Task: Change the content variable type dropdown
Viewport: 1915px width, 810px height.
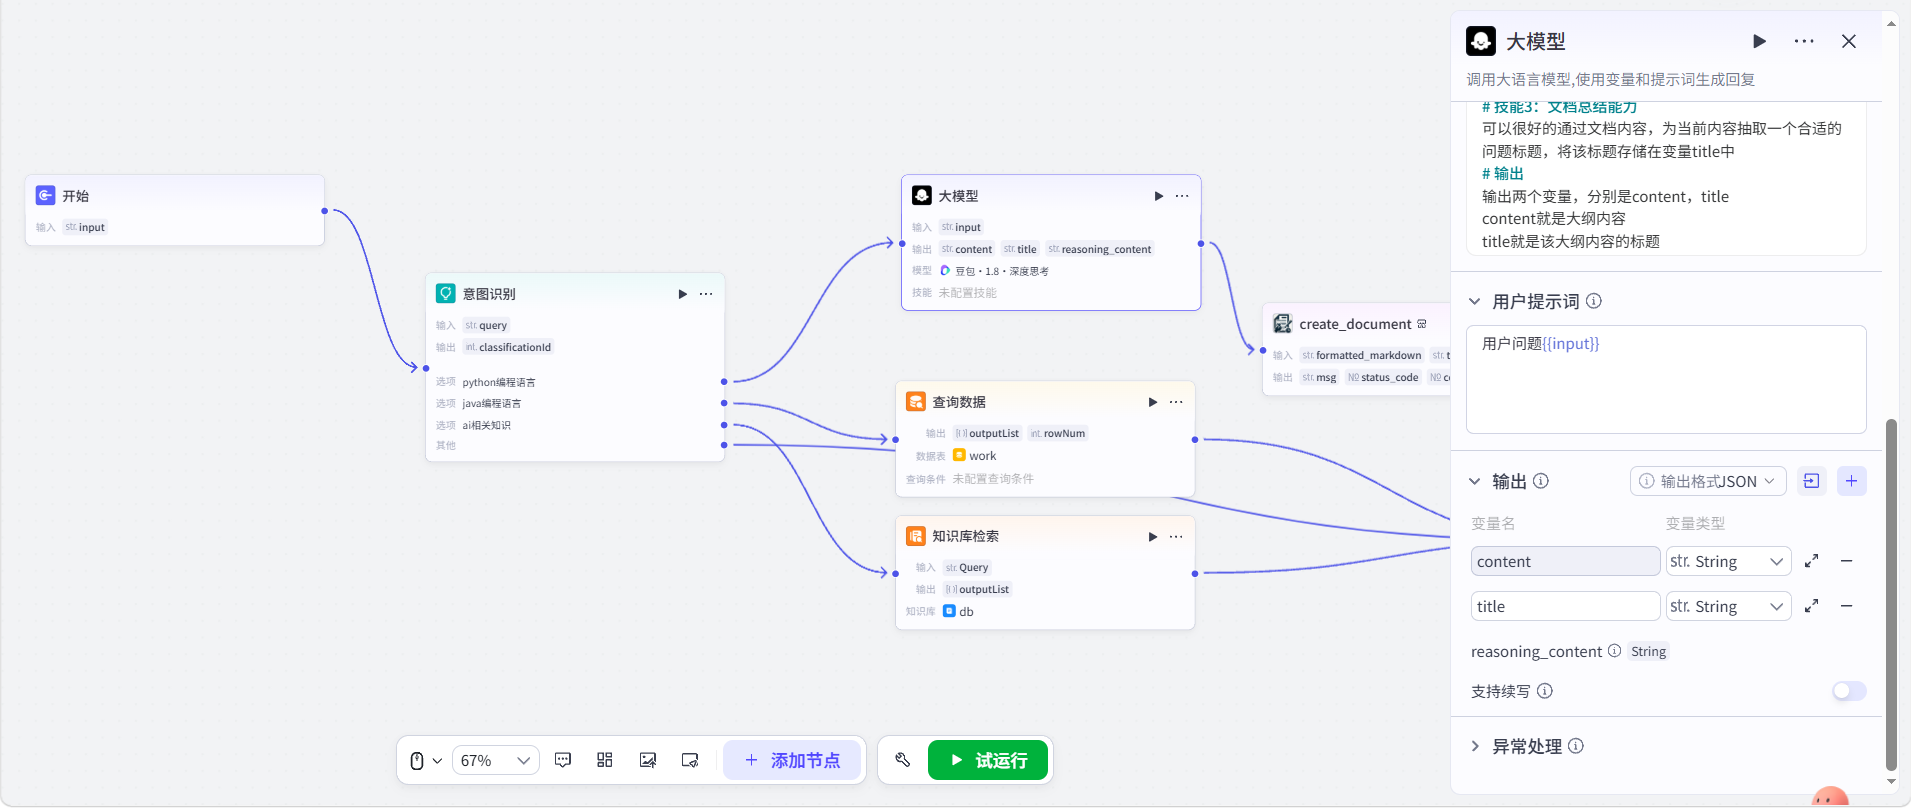Action: tap(1728, 561)
